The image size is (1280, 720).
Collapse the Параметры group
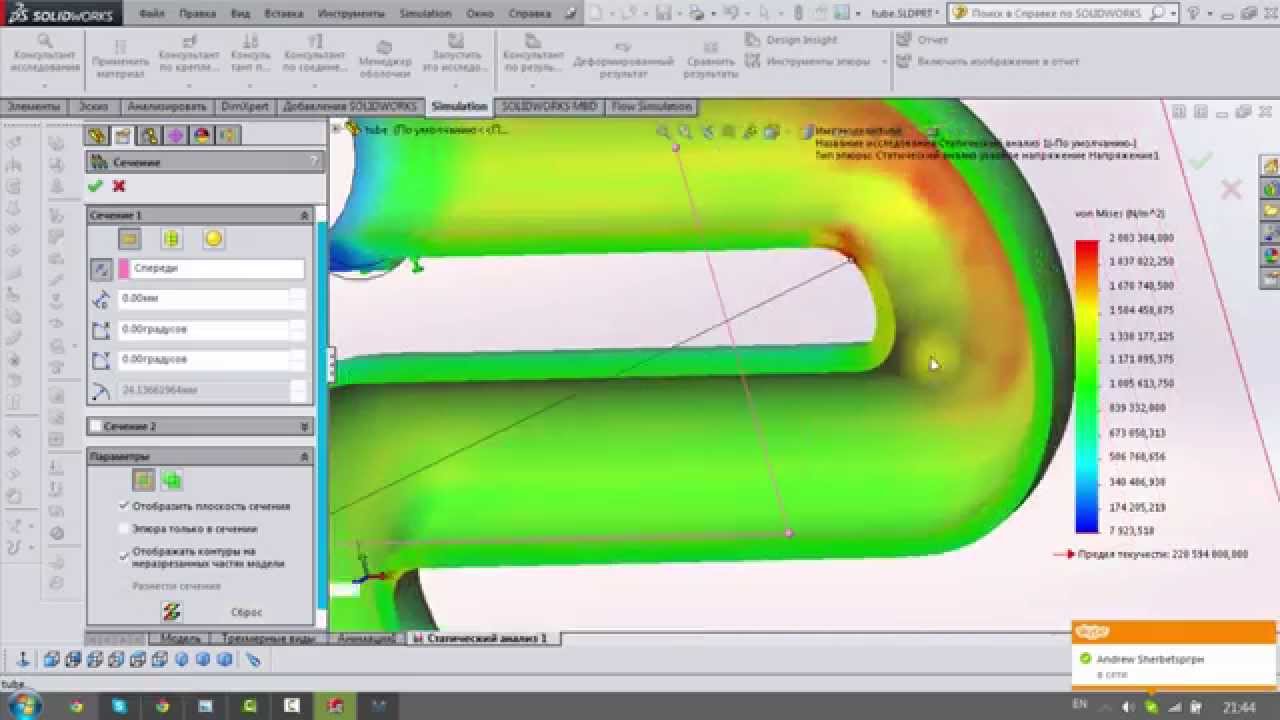tap(304, 456)
